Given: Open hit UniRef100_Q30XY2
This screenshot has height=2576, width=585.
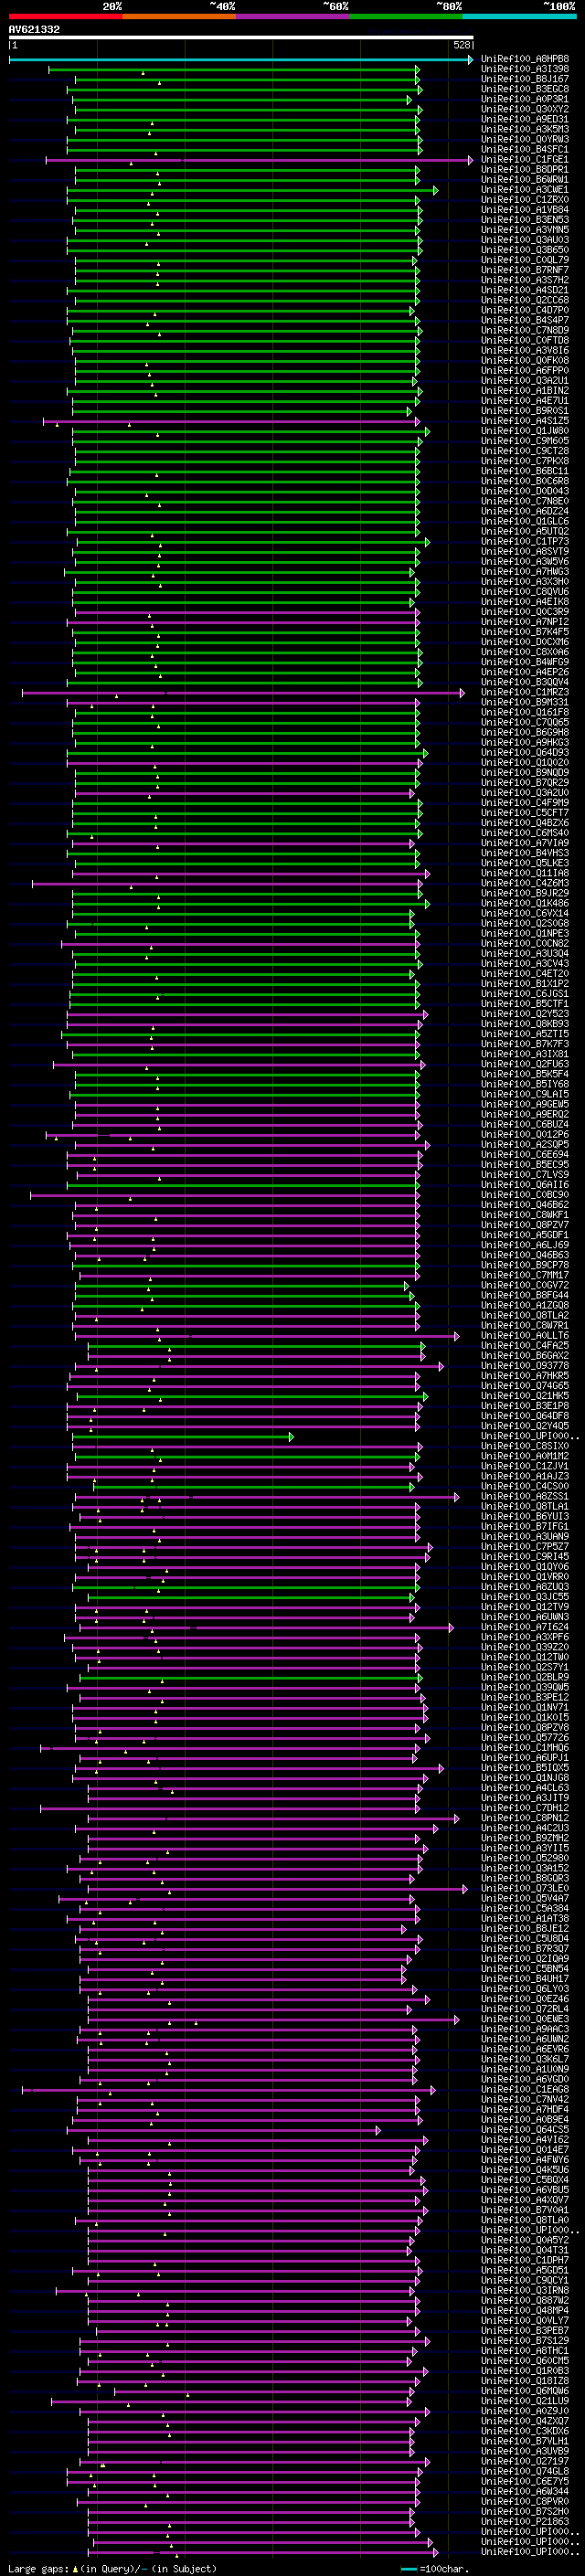Looking at the screenshot, I should tap(525, 109).
